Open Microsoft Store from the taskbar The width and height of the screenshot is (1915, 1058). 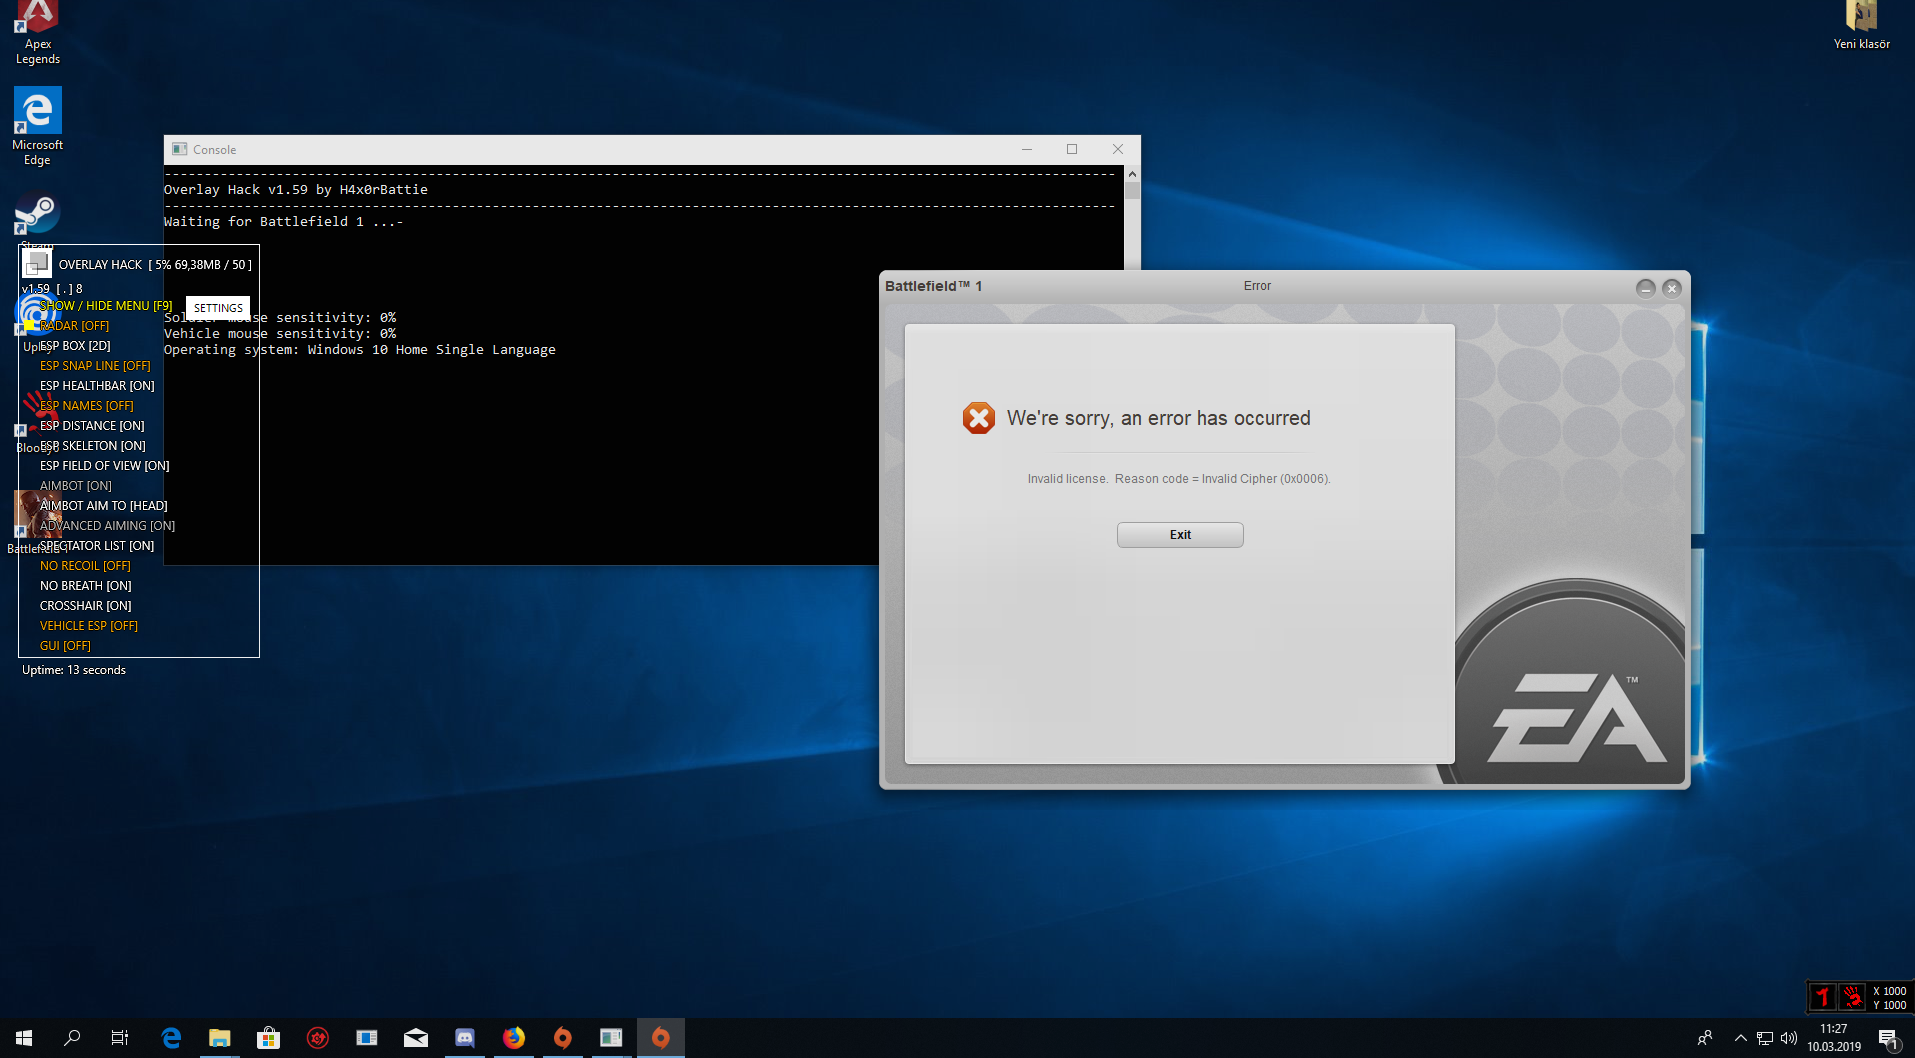pos(268,1038)
